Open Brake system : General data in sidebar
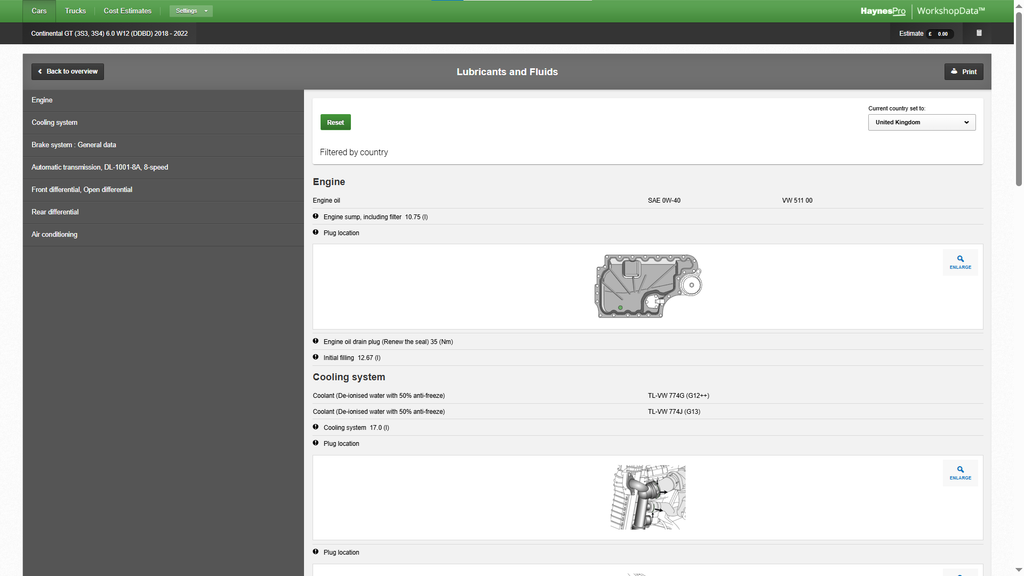The image size is (1024, 576). tap(163, 144)
